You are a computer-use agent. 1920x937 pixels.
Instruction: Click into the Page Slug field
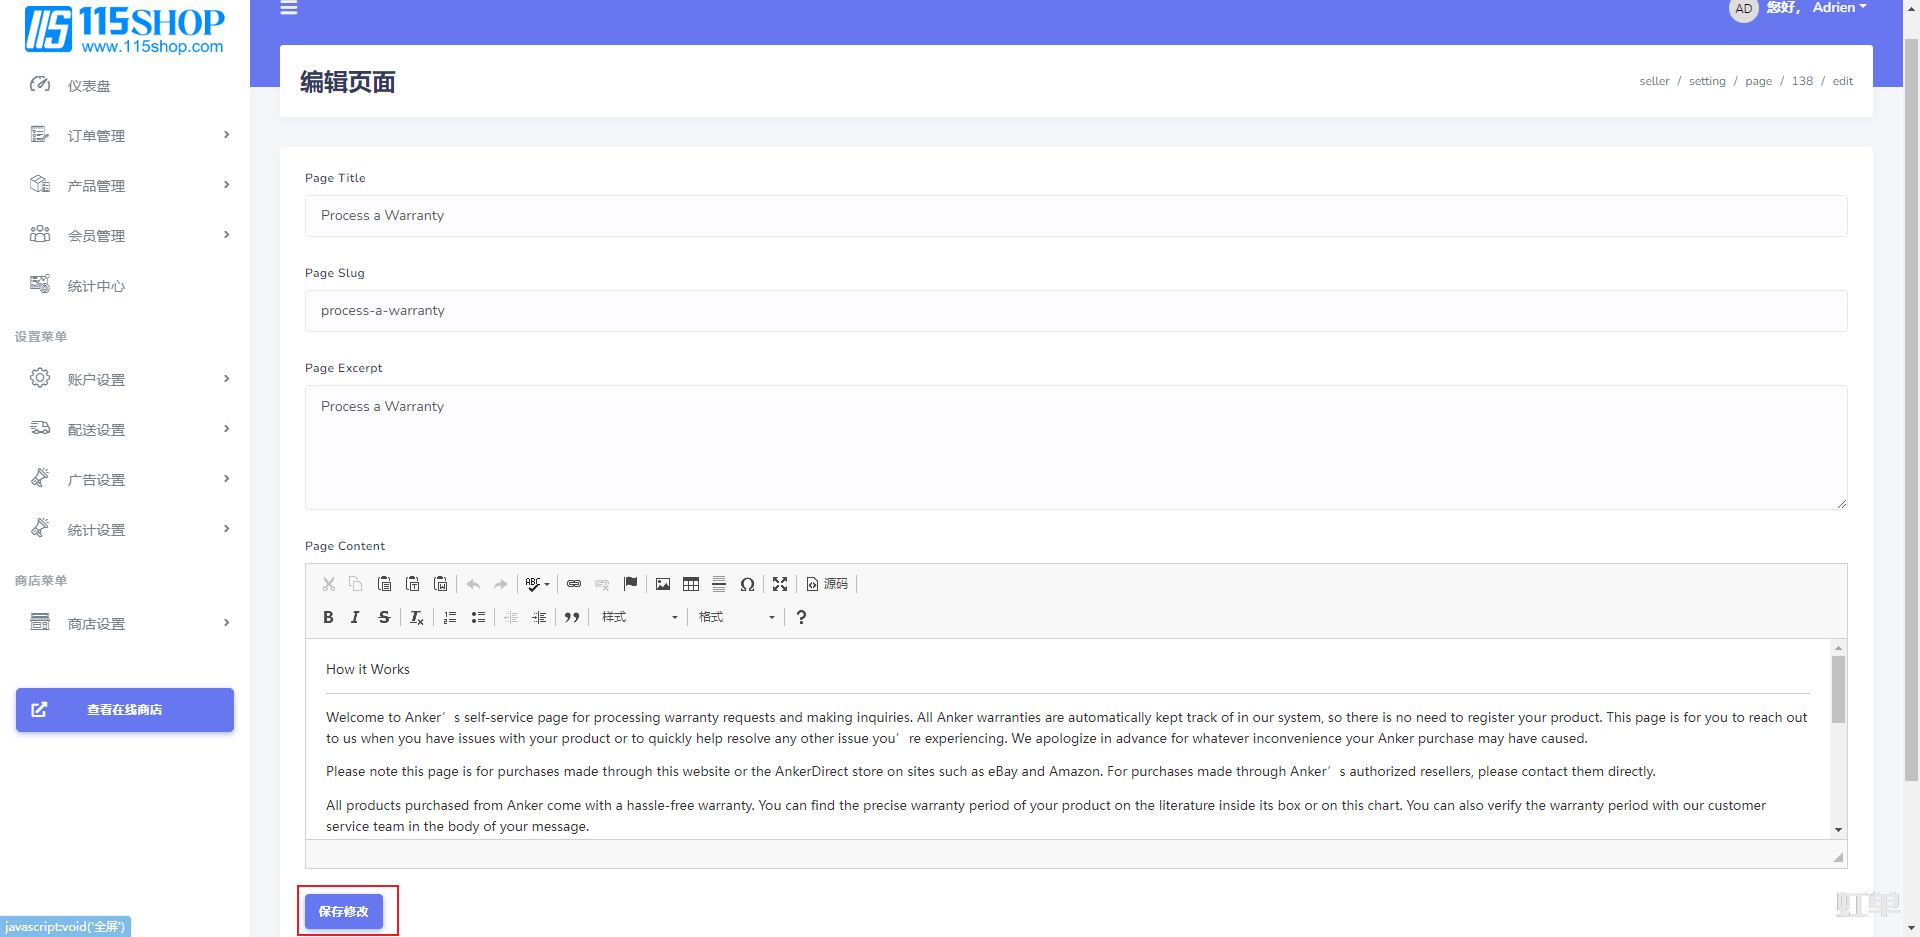tap(1076, 311)
